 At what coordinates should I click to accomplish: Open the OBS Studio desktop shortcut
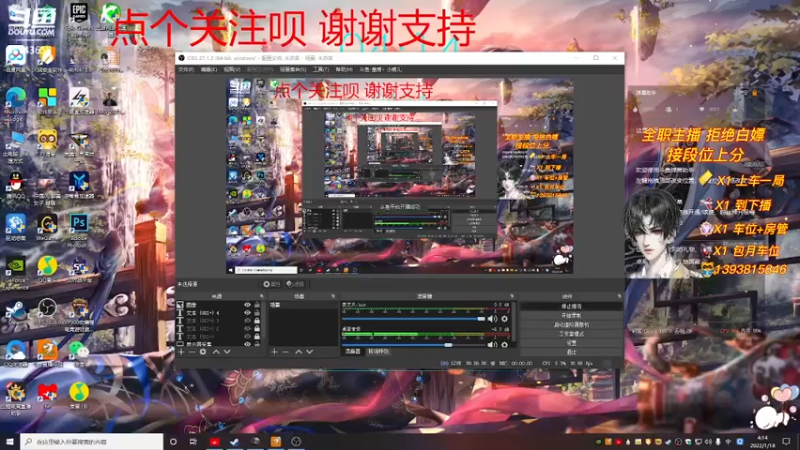click(x=47, y=311)
